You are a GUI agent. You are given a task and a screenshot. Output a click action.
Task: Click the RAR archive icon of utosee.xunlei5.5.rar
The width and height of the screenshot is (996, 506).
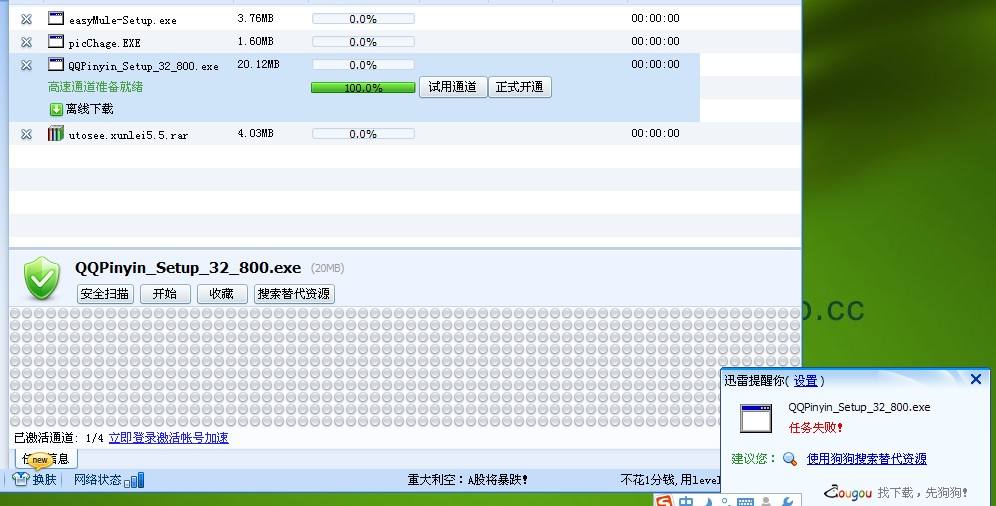pyautogui.click(x=56, y=133)
